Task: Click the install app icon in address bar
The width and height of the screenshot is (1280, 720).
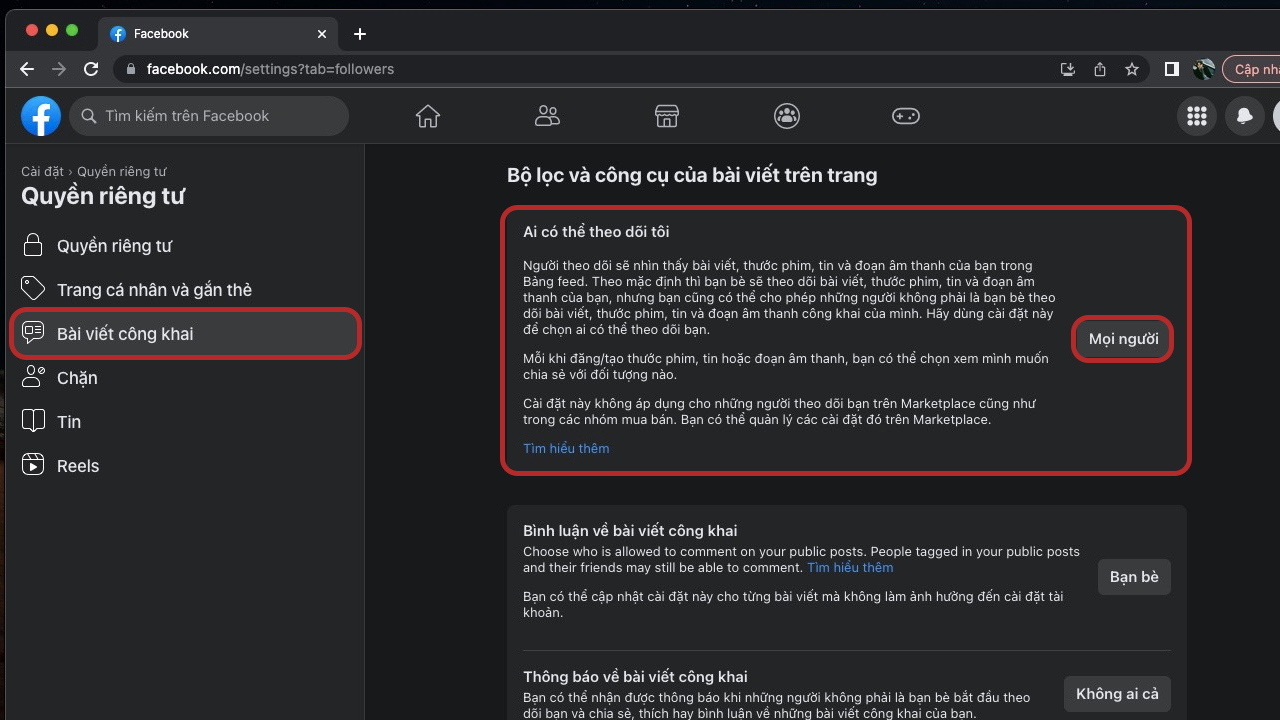Action: click(1068, 69)
